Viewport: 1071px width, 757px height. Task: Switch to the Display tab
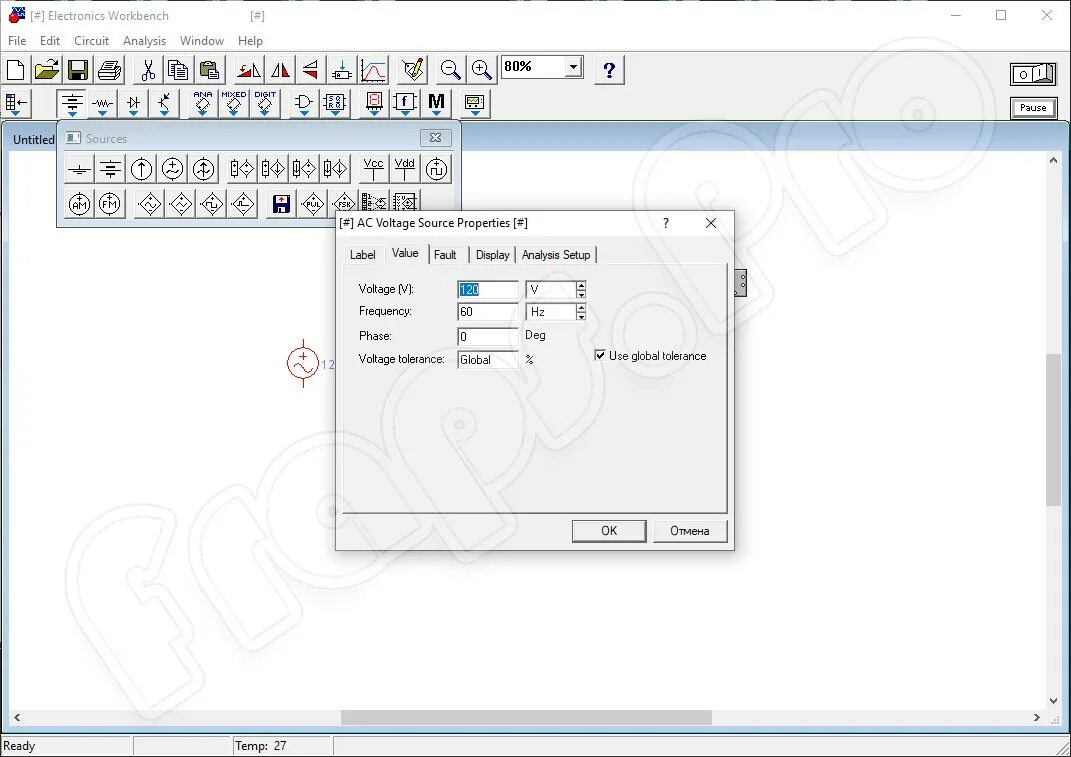click(x=492, y=255)
